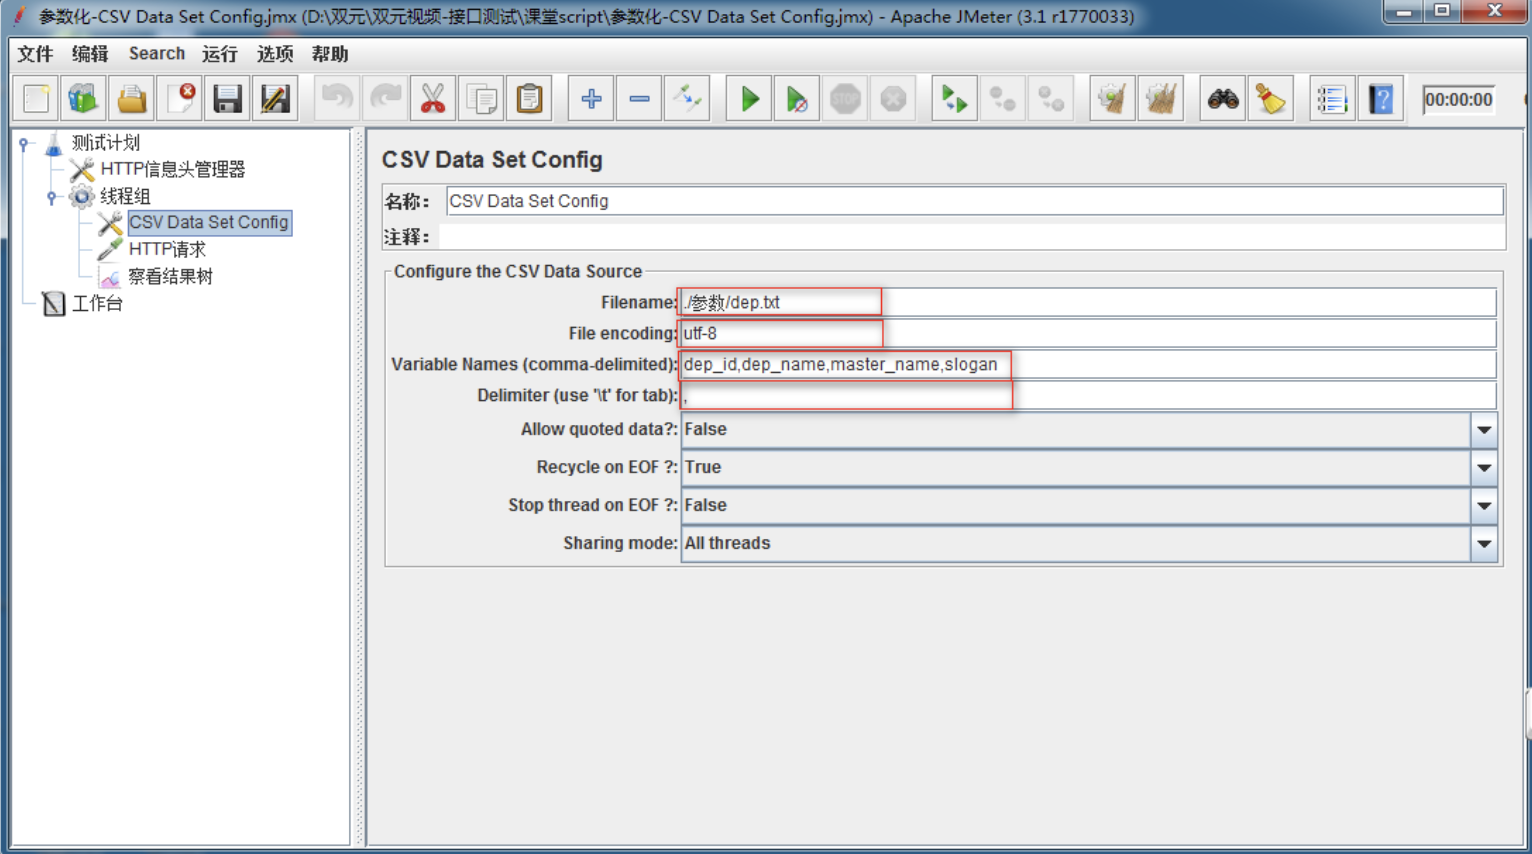This screenshot has width=1532, height=854.
Task: Collapse all nodes with minus icon
Action: (639, 99)
